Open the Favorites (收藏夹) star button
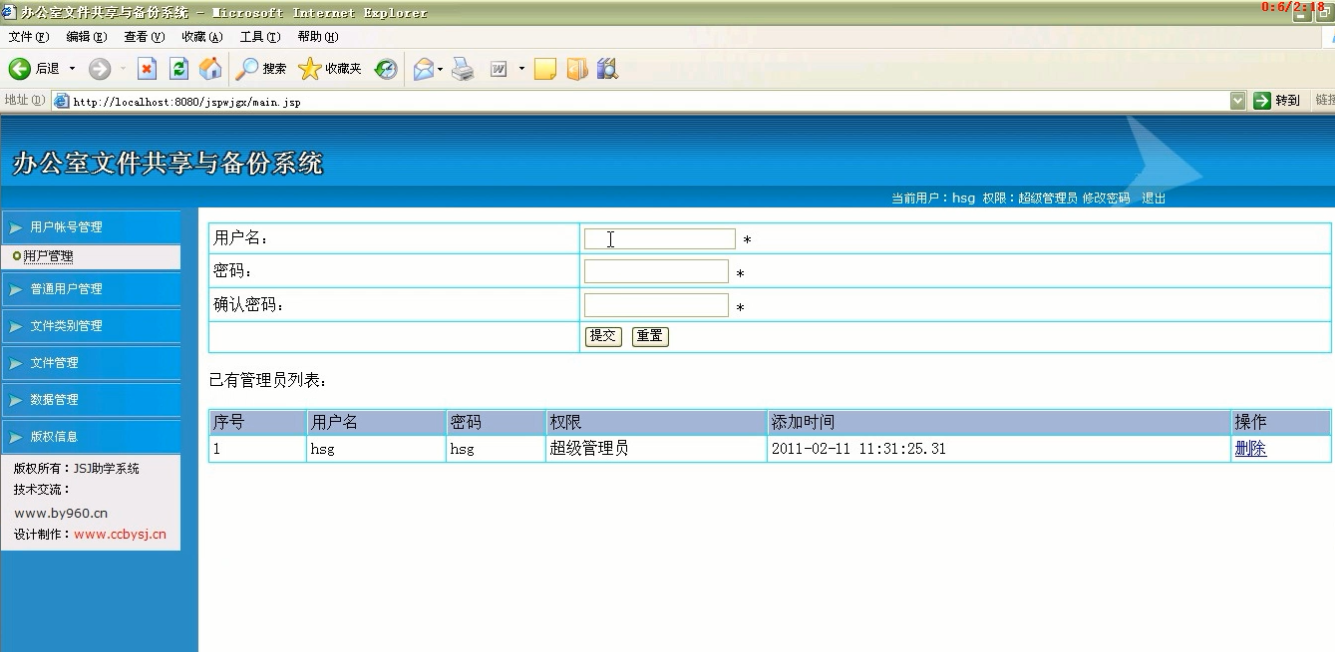Viewport: 1335px width, 652px height. tap(330, 69)
